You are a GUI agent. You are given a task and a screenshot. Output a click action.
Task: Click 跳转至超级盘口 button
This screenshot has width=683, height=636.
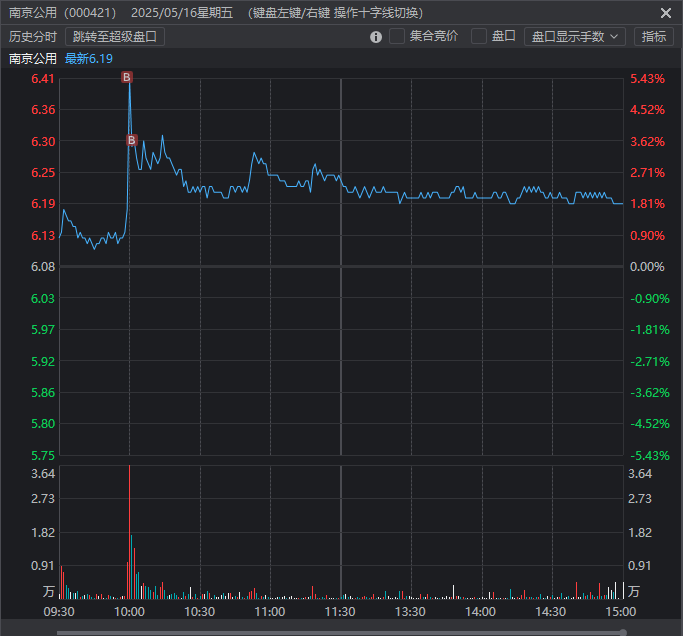tap(115, 36)
